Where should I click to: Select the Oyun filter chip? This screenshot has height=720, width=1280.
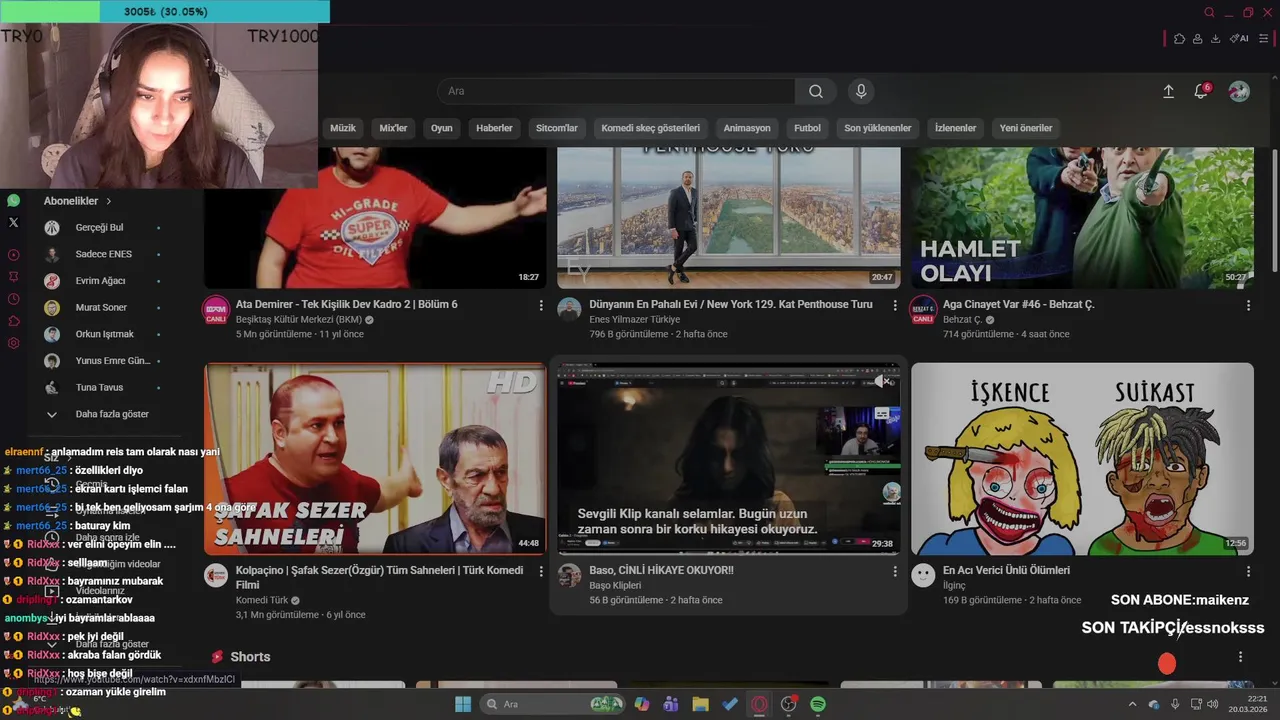pyautogui.click(x=442, y=128)
